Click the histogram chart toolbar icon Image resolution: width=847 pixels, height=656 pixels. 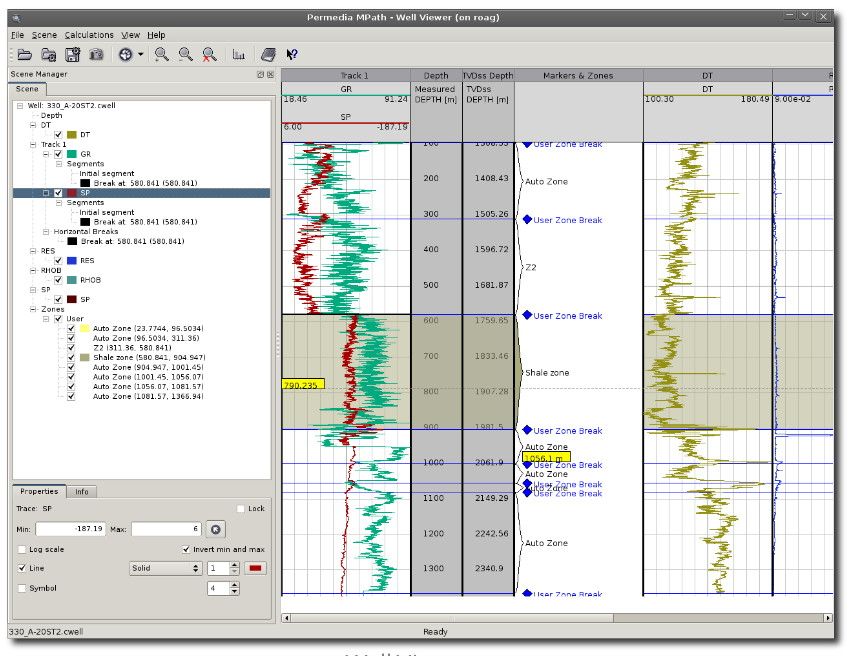[x=238, y=55]
